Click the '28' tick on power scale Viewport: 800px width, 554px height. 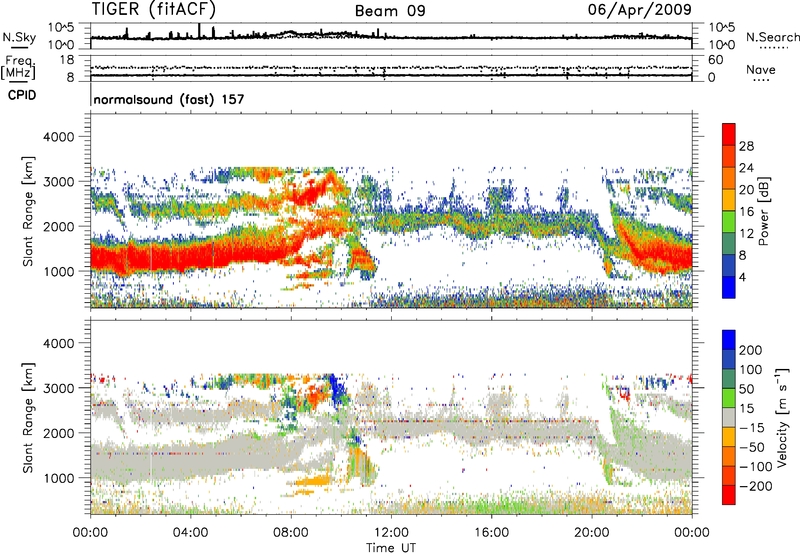[746, 146]
